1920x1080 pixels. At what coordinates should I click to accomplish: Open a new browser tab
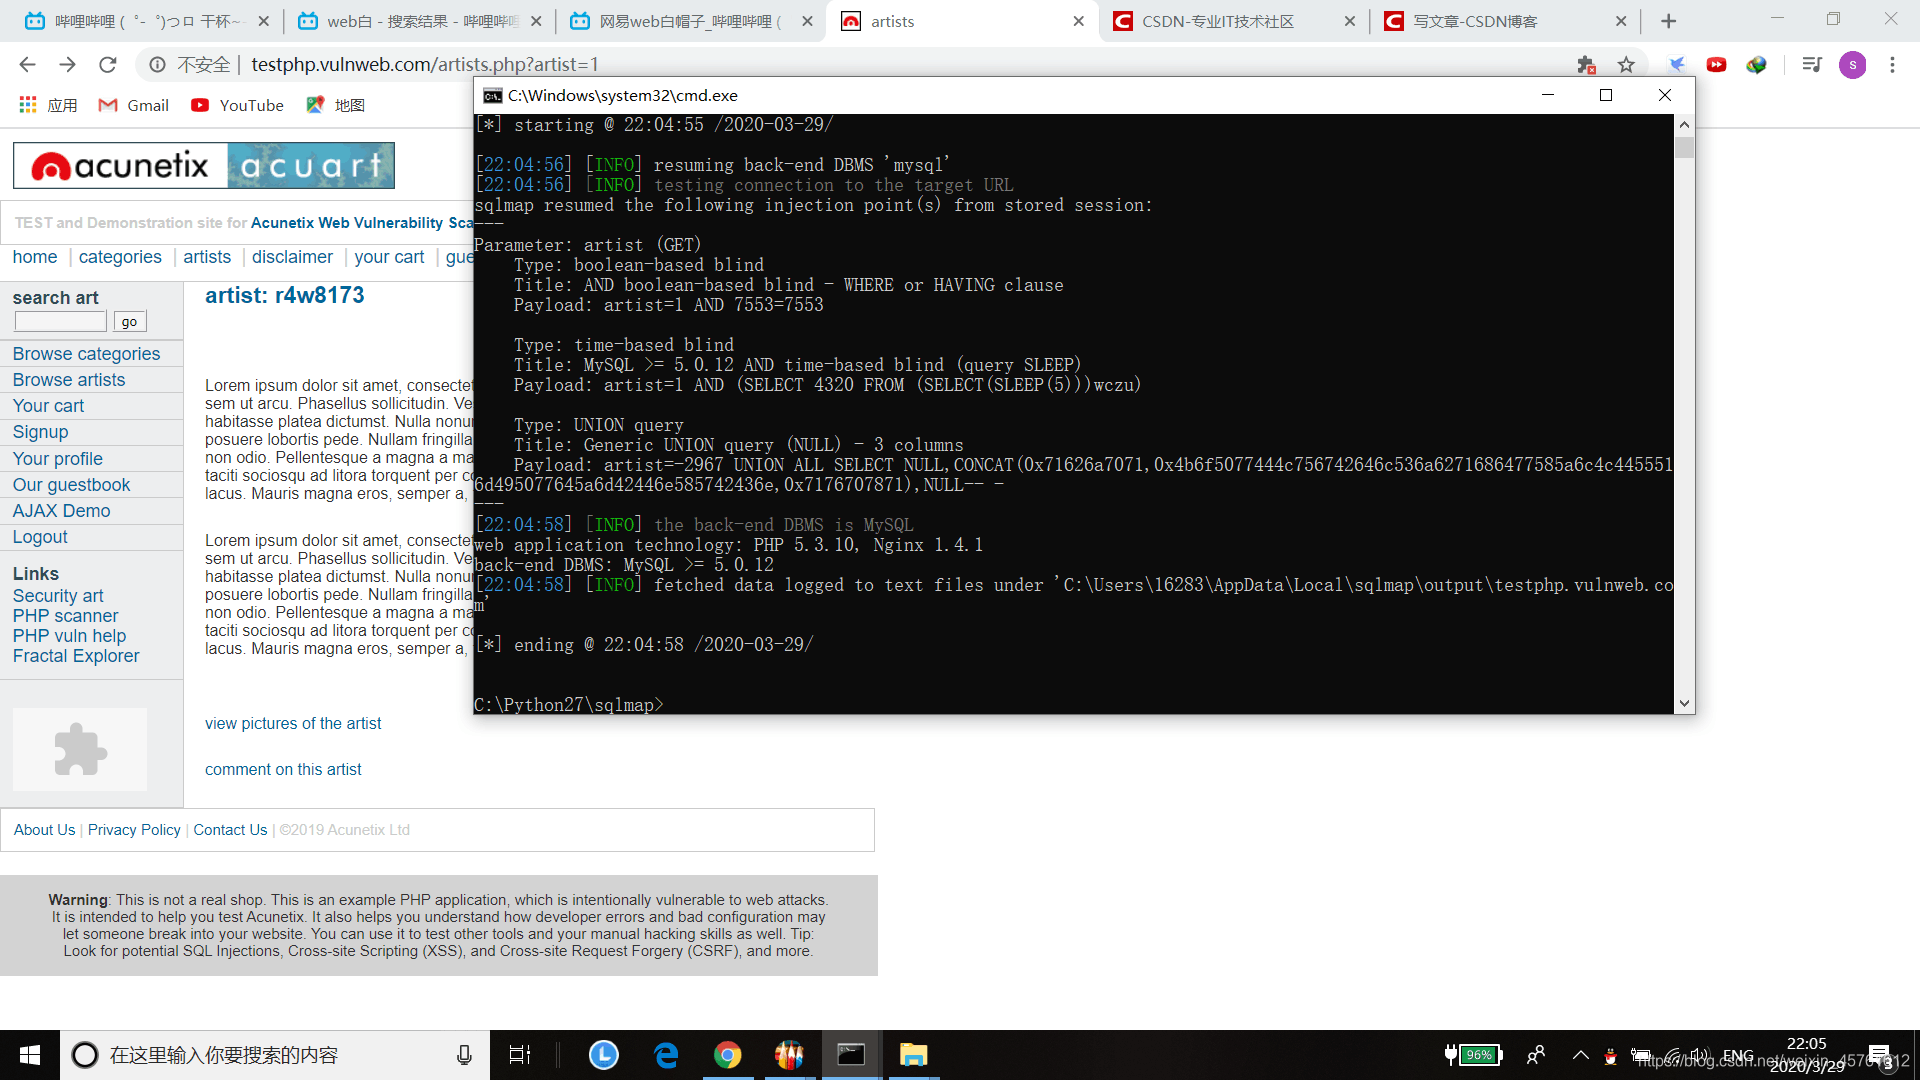1668,21
